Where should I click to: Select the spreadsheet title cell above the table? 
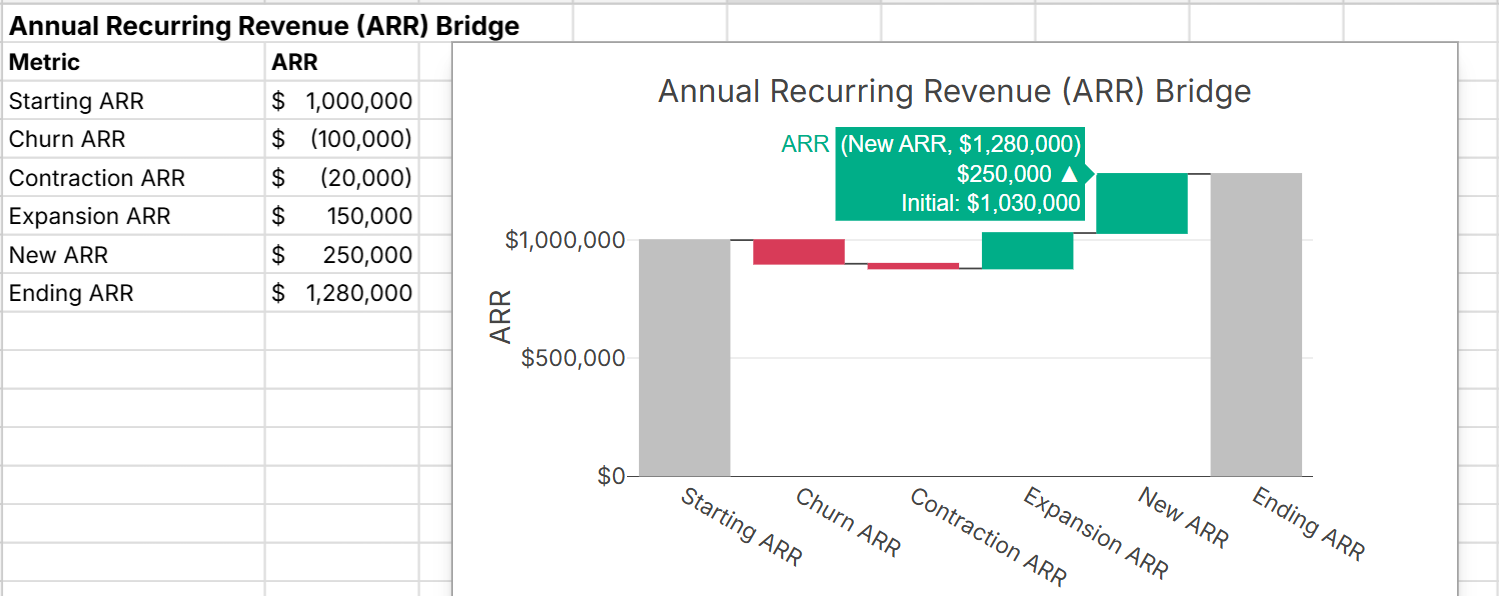(x=264, y=26)
